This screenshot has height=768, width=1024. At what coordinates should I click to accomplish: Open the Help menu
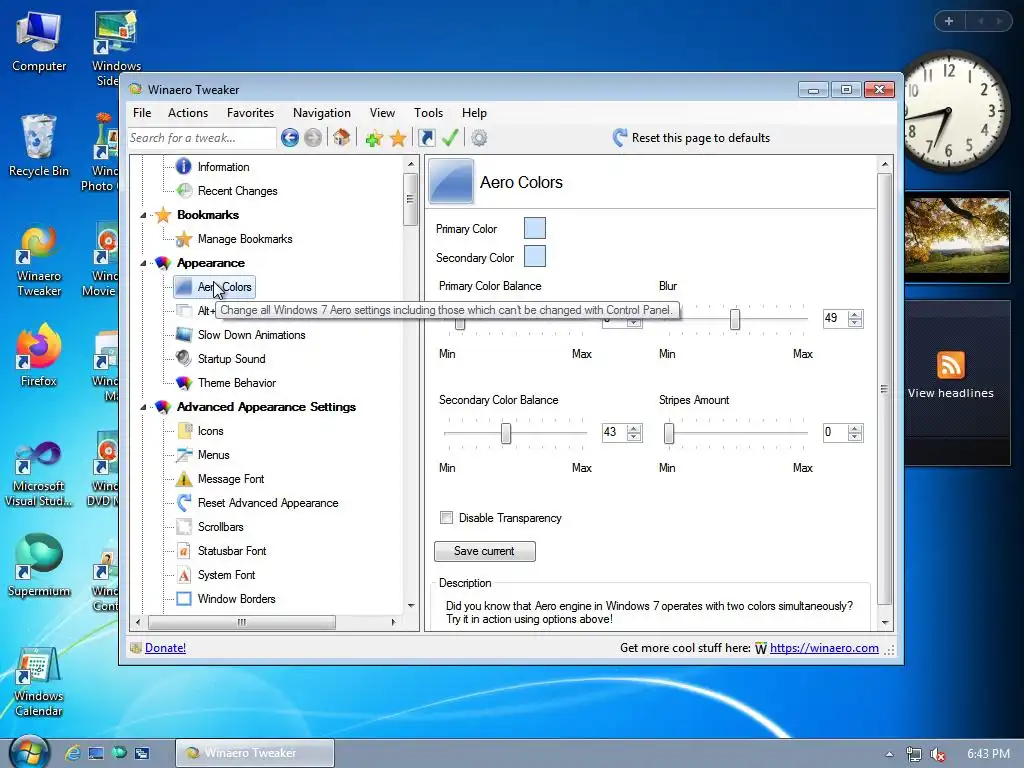click(474, 113)
